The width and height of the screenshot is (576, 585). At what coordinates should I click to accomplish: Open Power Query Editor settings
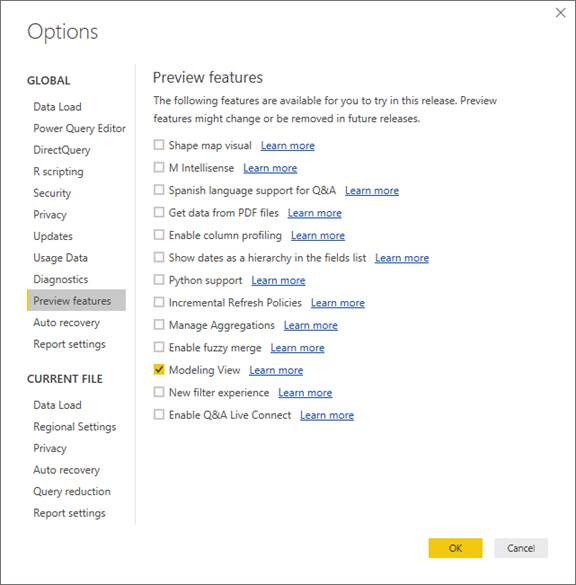(79, 128)
